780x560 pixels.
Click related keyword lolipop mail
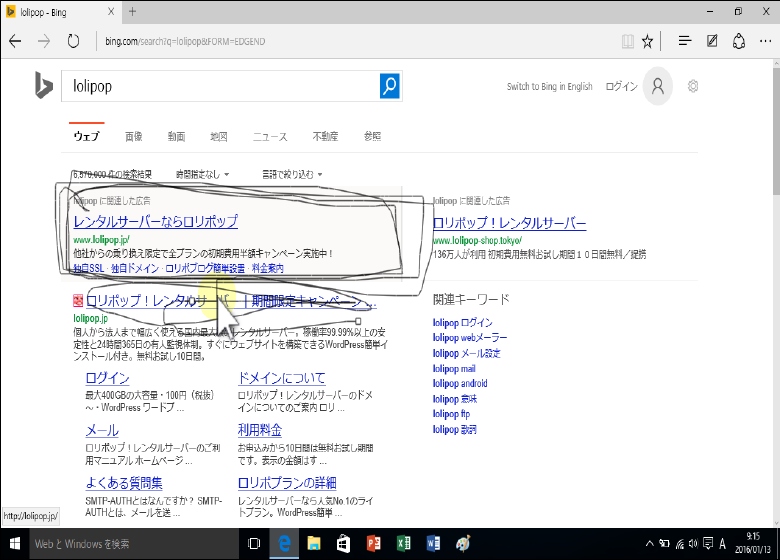point(454,369)
